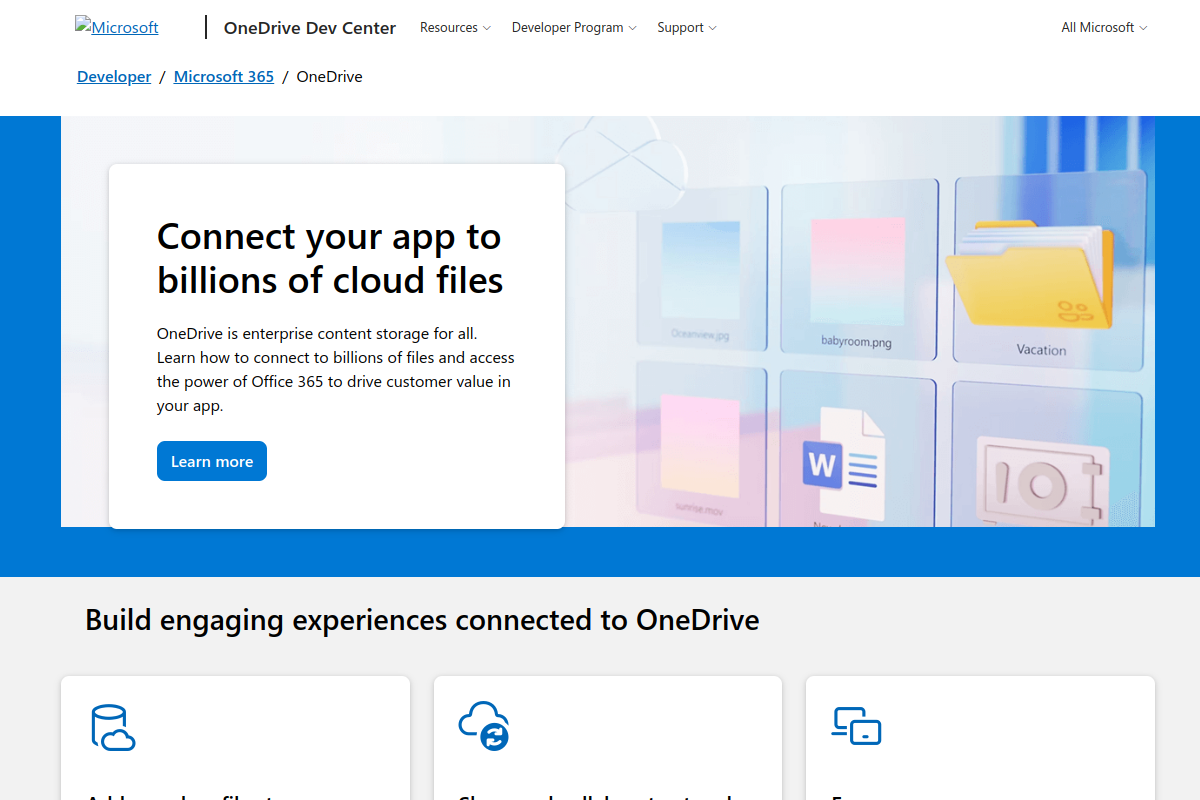Expand the Developer Program menu
Image resolution: width=1200 pixels, height=800 pixels.
tap(574, 28)
